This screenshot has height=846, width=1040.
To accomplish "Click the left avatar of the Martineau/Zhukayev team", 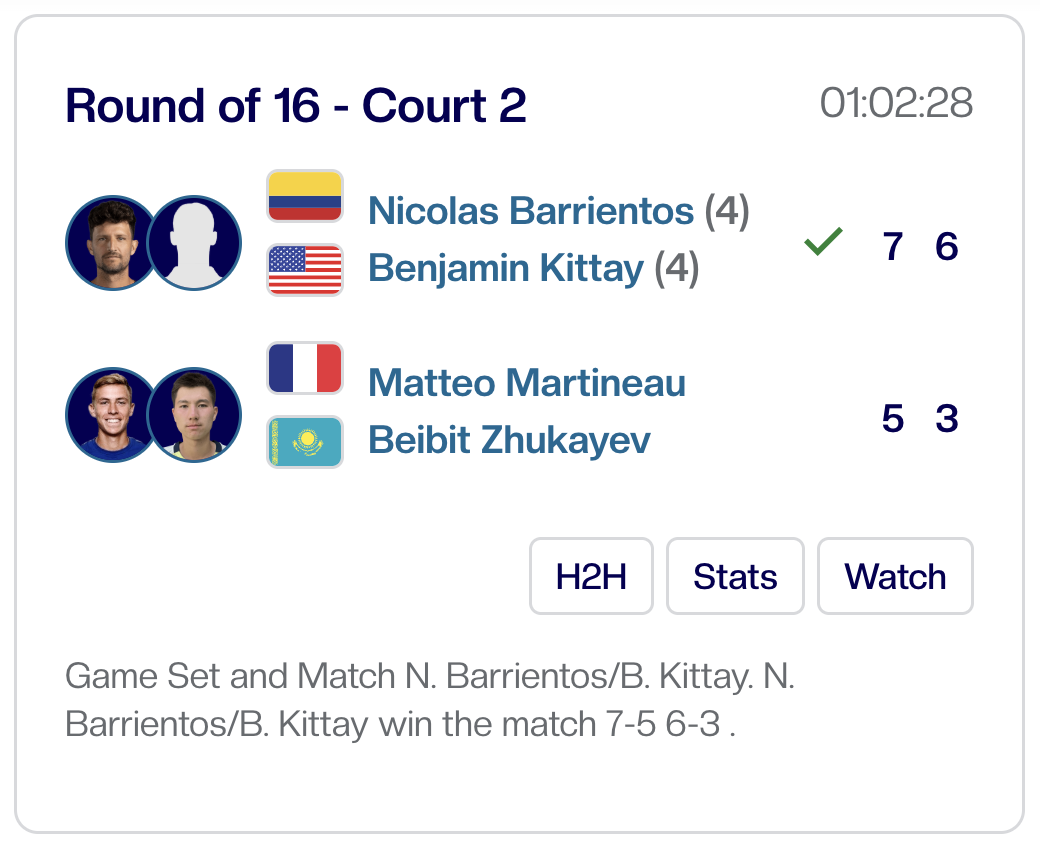I will click(x=113, y=415).
